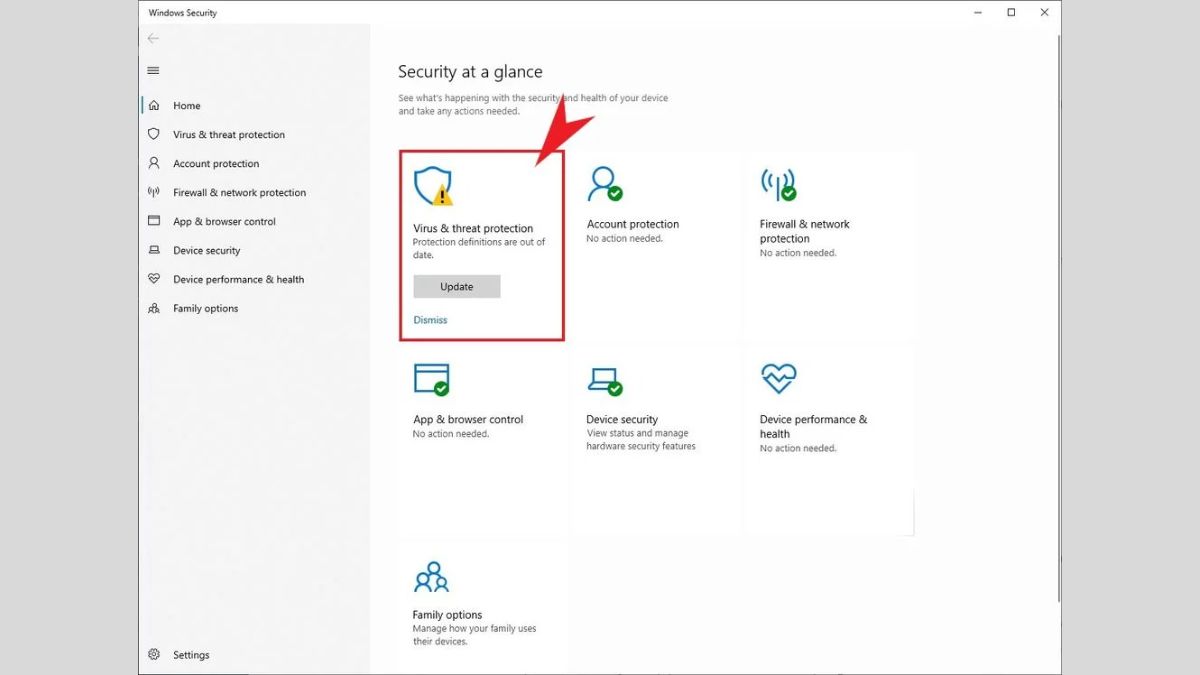Click the Virus & threat protection shield icon
The height and width of the screenshot is (675, 1200).
tap(433, 186)
